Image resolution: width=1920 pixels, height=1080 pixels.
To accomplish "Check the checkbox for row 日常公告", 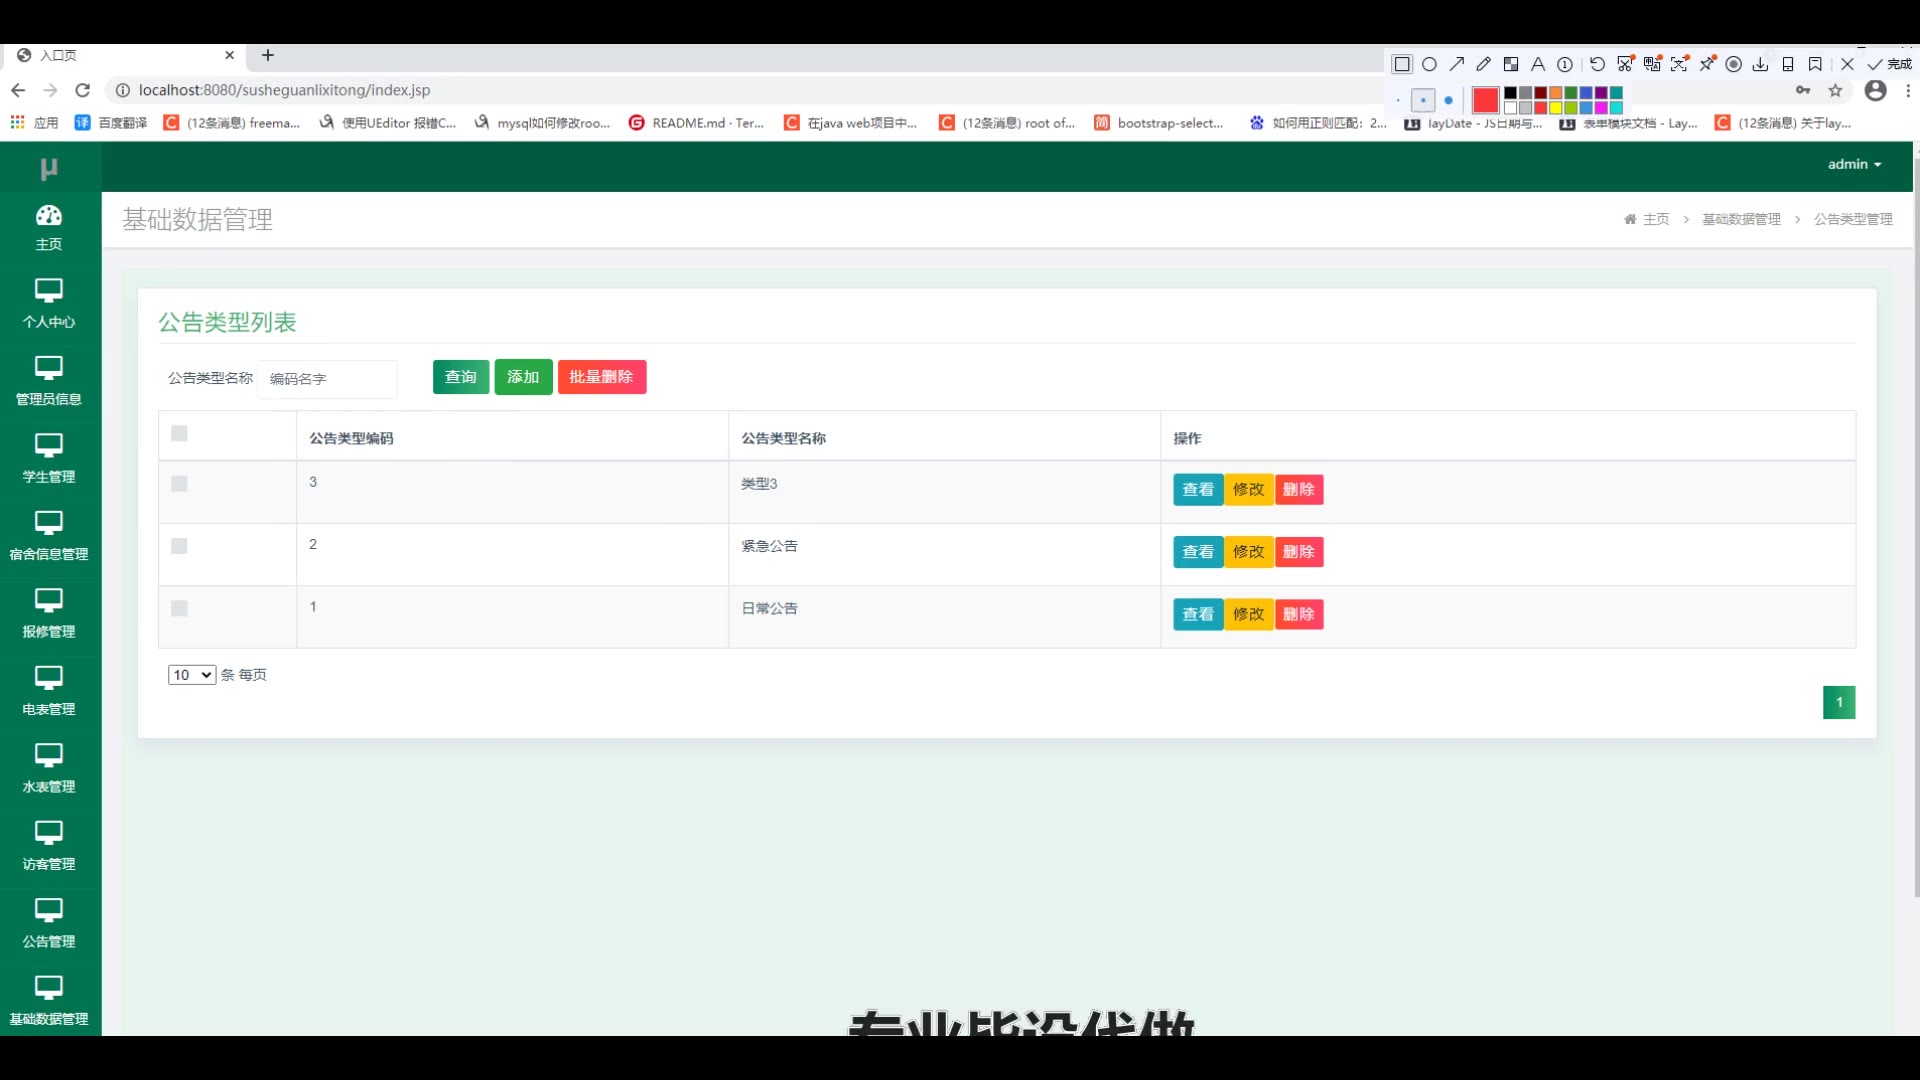I will (179, 608).
